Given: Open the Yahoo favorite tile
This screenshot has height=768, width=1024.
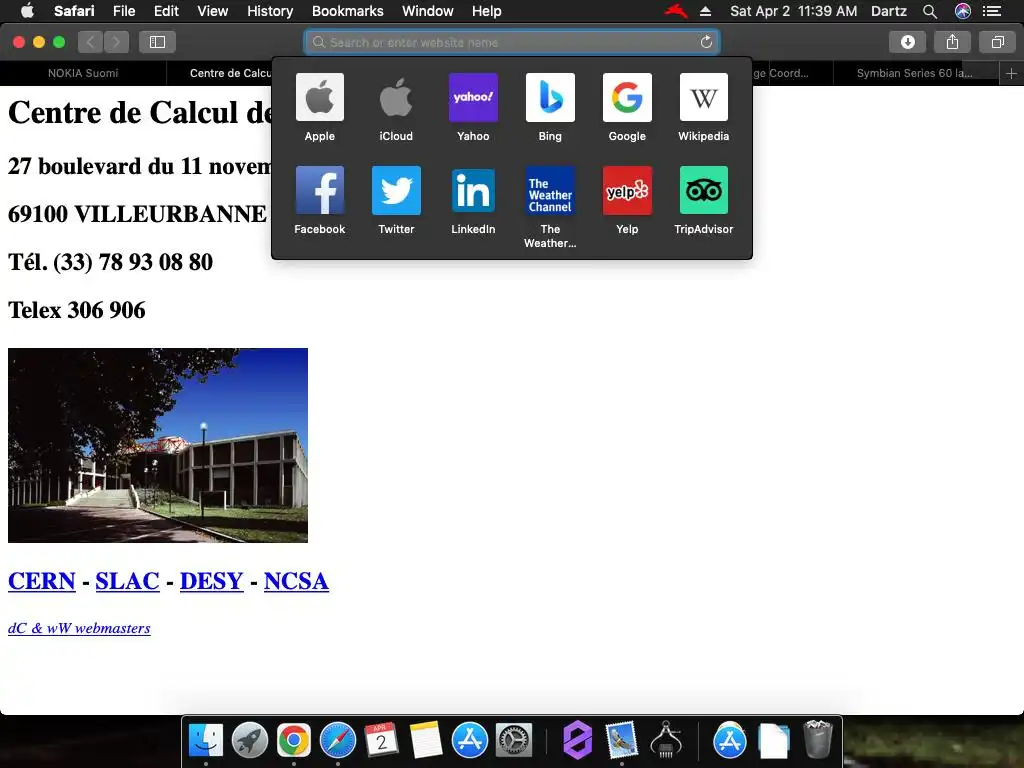Looking at the screenshot, I should click(473, 97).
